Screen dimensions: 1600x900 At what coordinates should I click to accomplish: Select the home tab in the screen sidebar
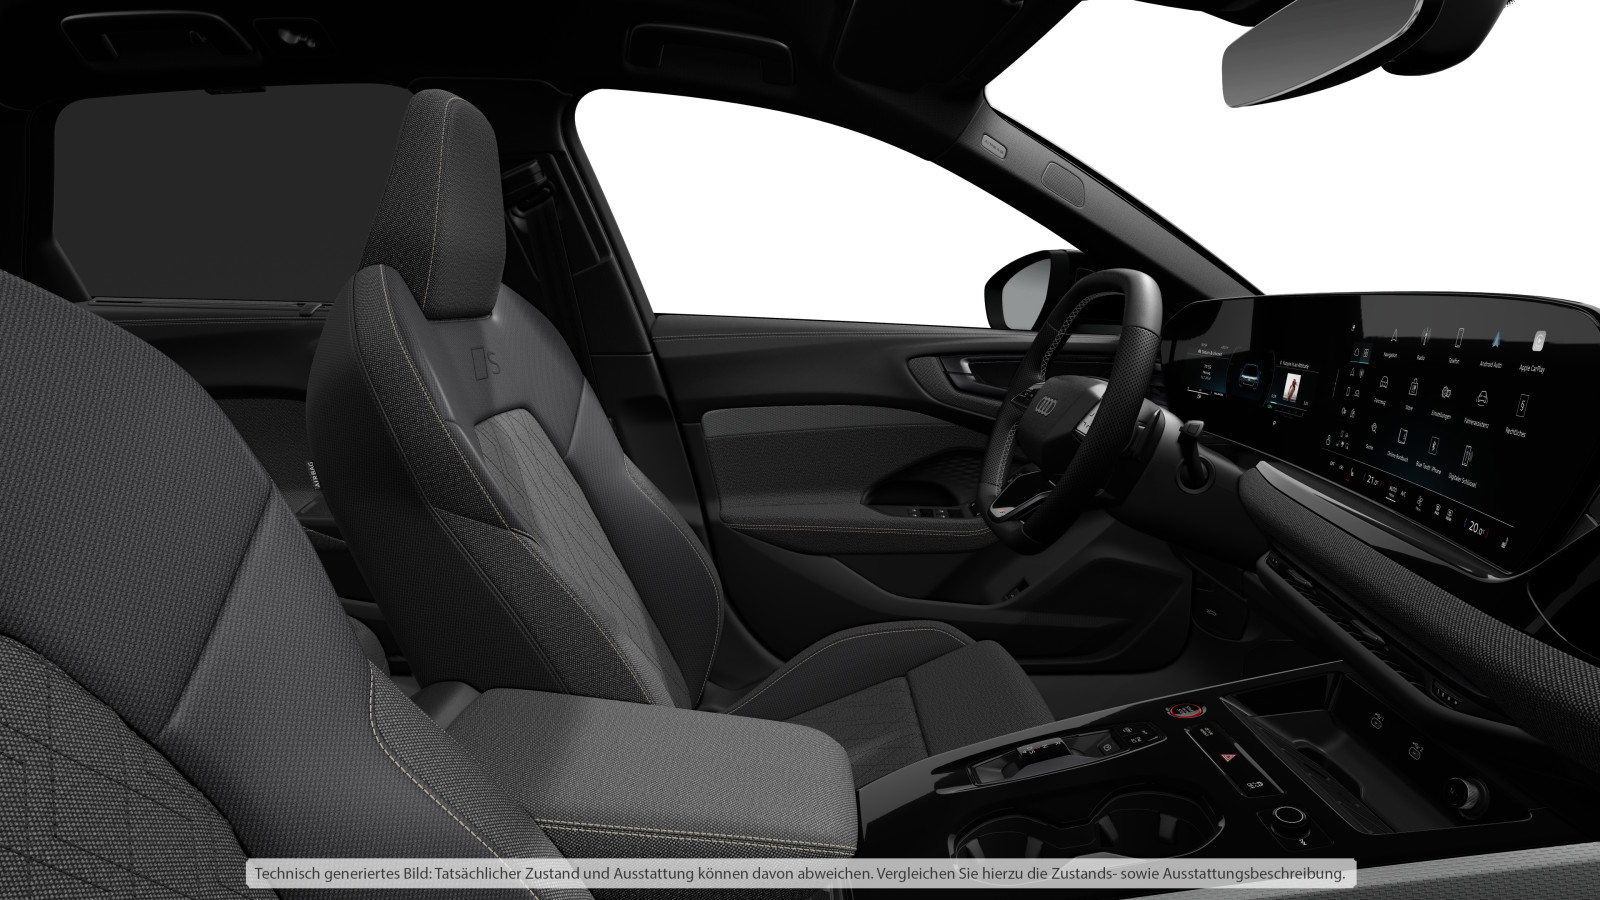tap(1357, 352)
